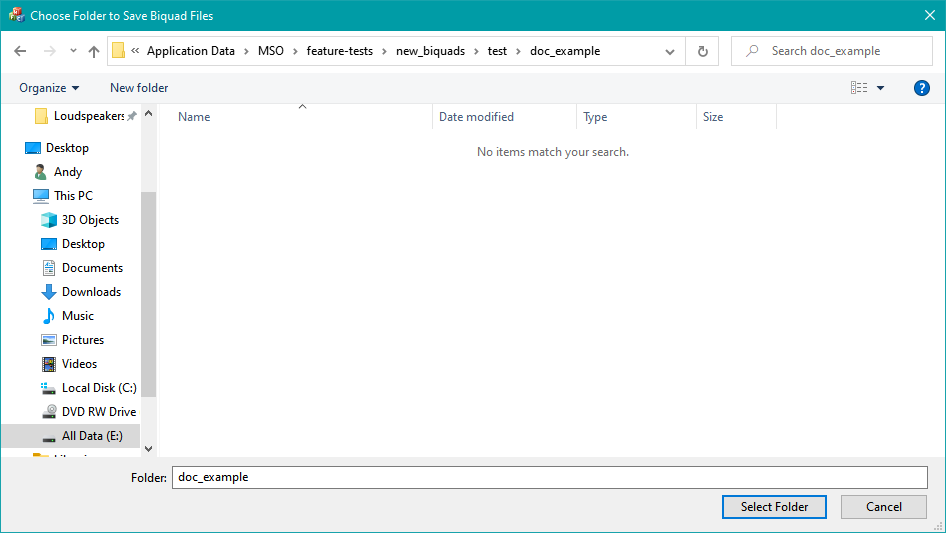Open DVD RW Drive
The height and width of the screenshot is (533, 946).
[x=89, y=412]
